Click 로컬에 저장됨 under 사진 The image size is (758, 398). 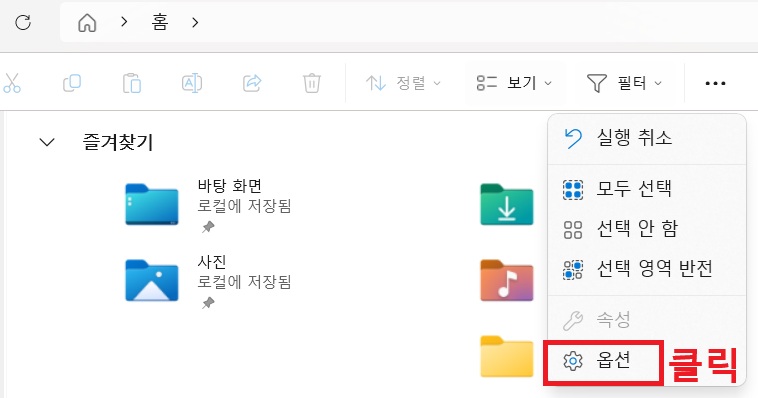pos(244,282)
